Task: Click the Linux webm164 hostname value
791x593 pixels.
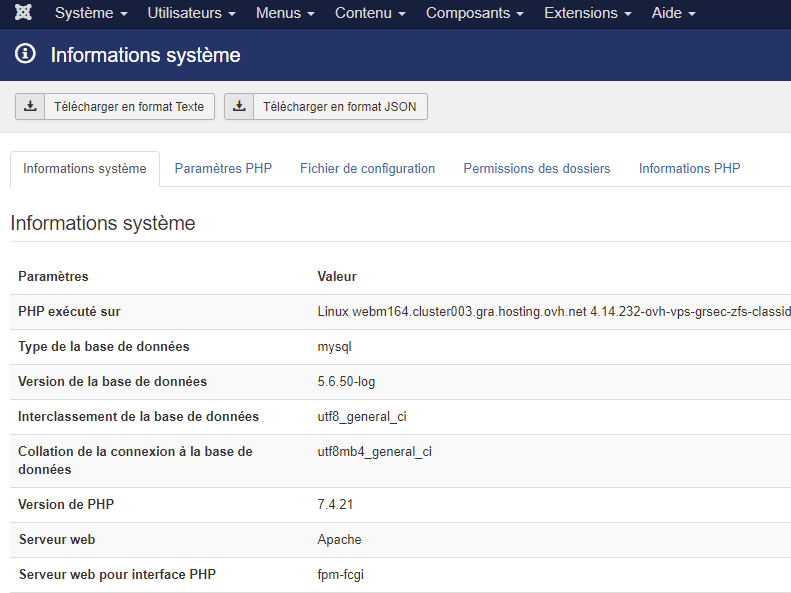Action: tap(554, 312)
